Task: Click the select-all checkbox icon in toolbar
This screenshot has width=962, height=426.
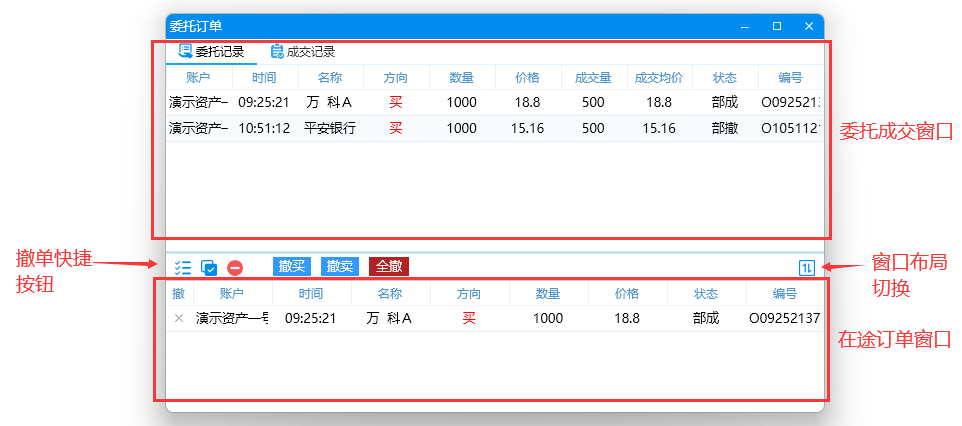Action: click(209, 268)
